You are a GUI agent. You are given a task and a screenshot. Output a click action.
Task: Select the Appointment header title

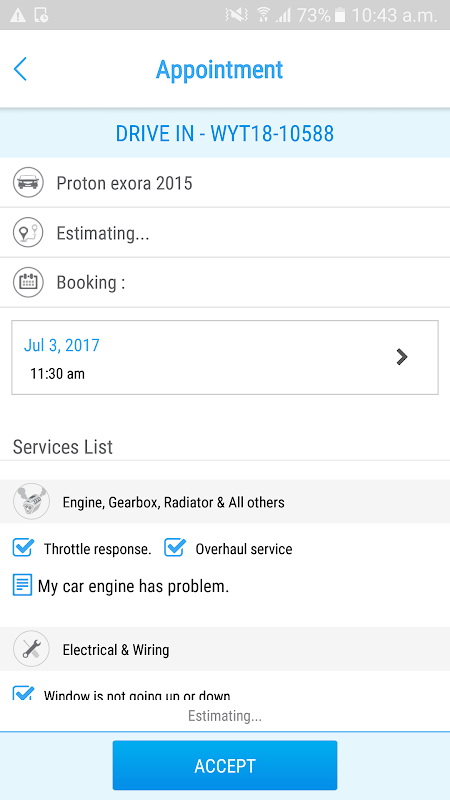(219, 69)
